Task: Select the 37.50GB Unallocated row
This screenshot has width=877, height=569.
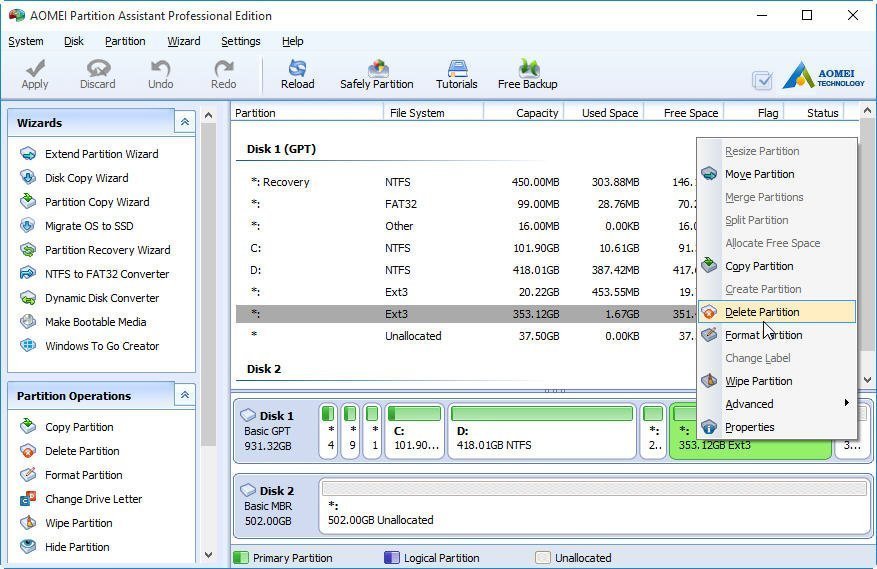Action: (x=466, y=336)
